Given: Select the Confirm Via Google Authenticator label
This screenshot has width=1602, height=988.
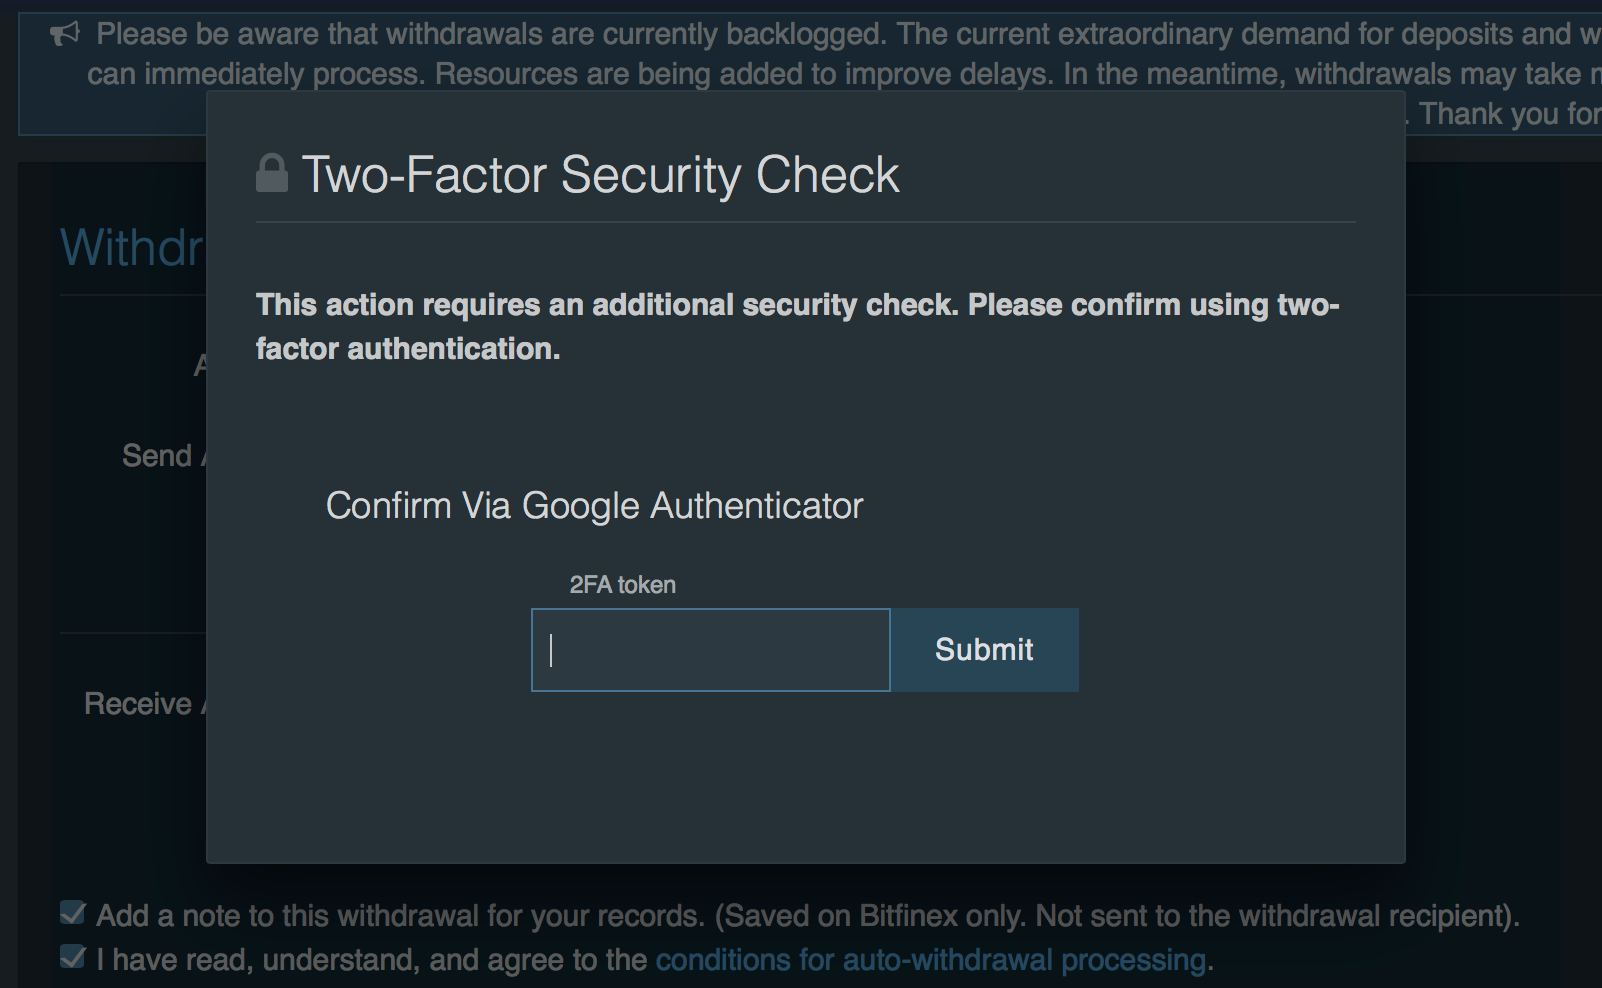Looking at the screenshot, I should [594, 506].
